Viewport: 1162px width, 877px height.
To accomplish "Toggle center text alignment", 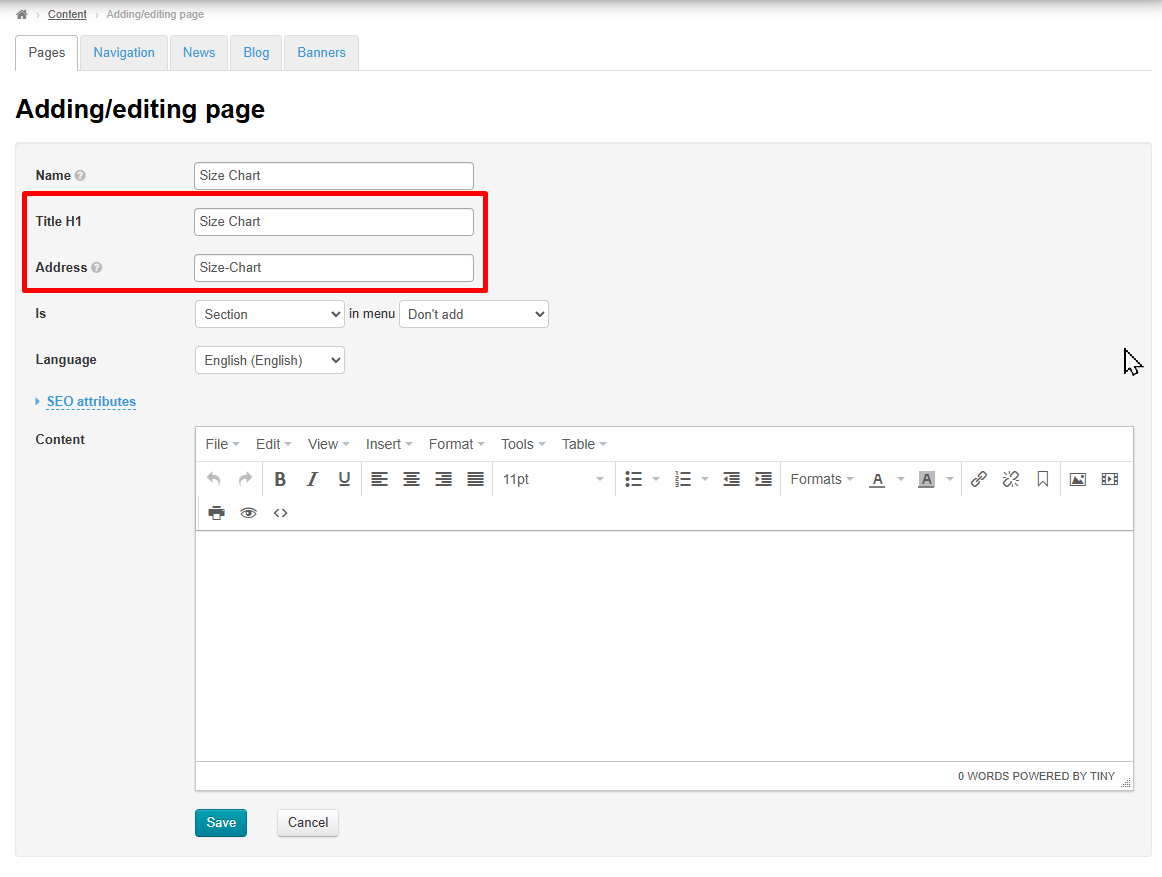I will coord(411,479).
